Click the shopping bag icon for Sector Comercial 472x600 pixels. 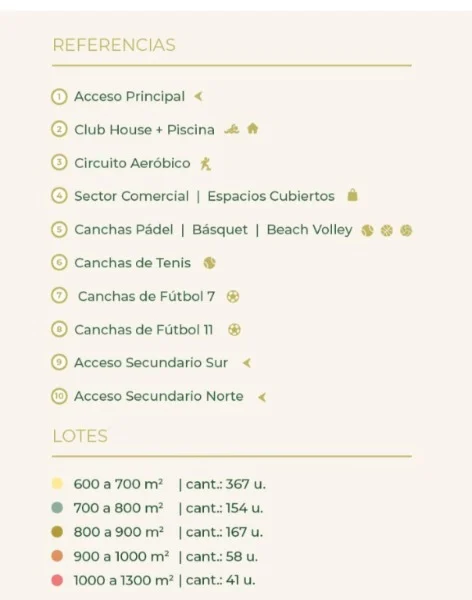[352, 195]
